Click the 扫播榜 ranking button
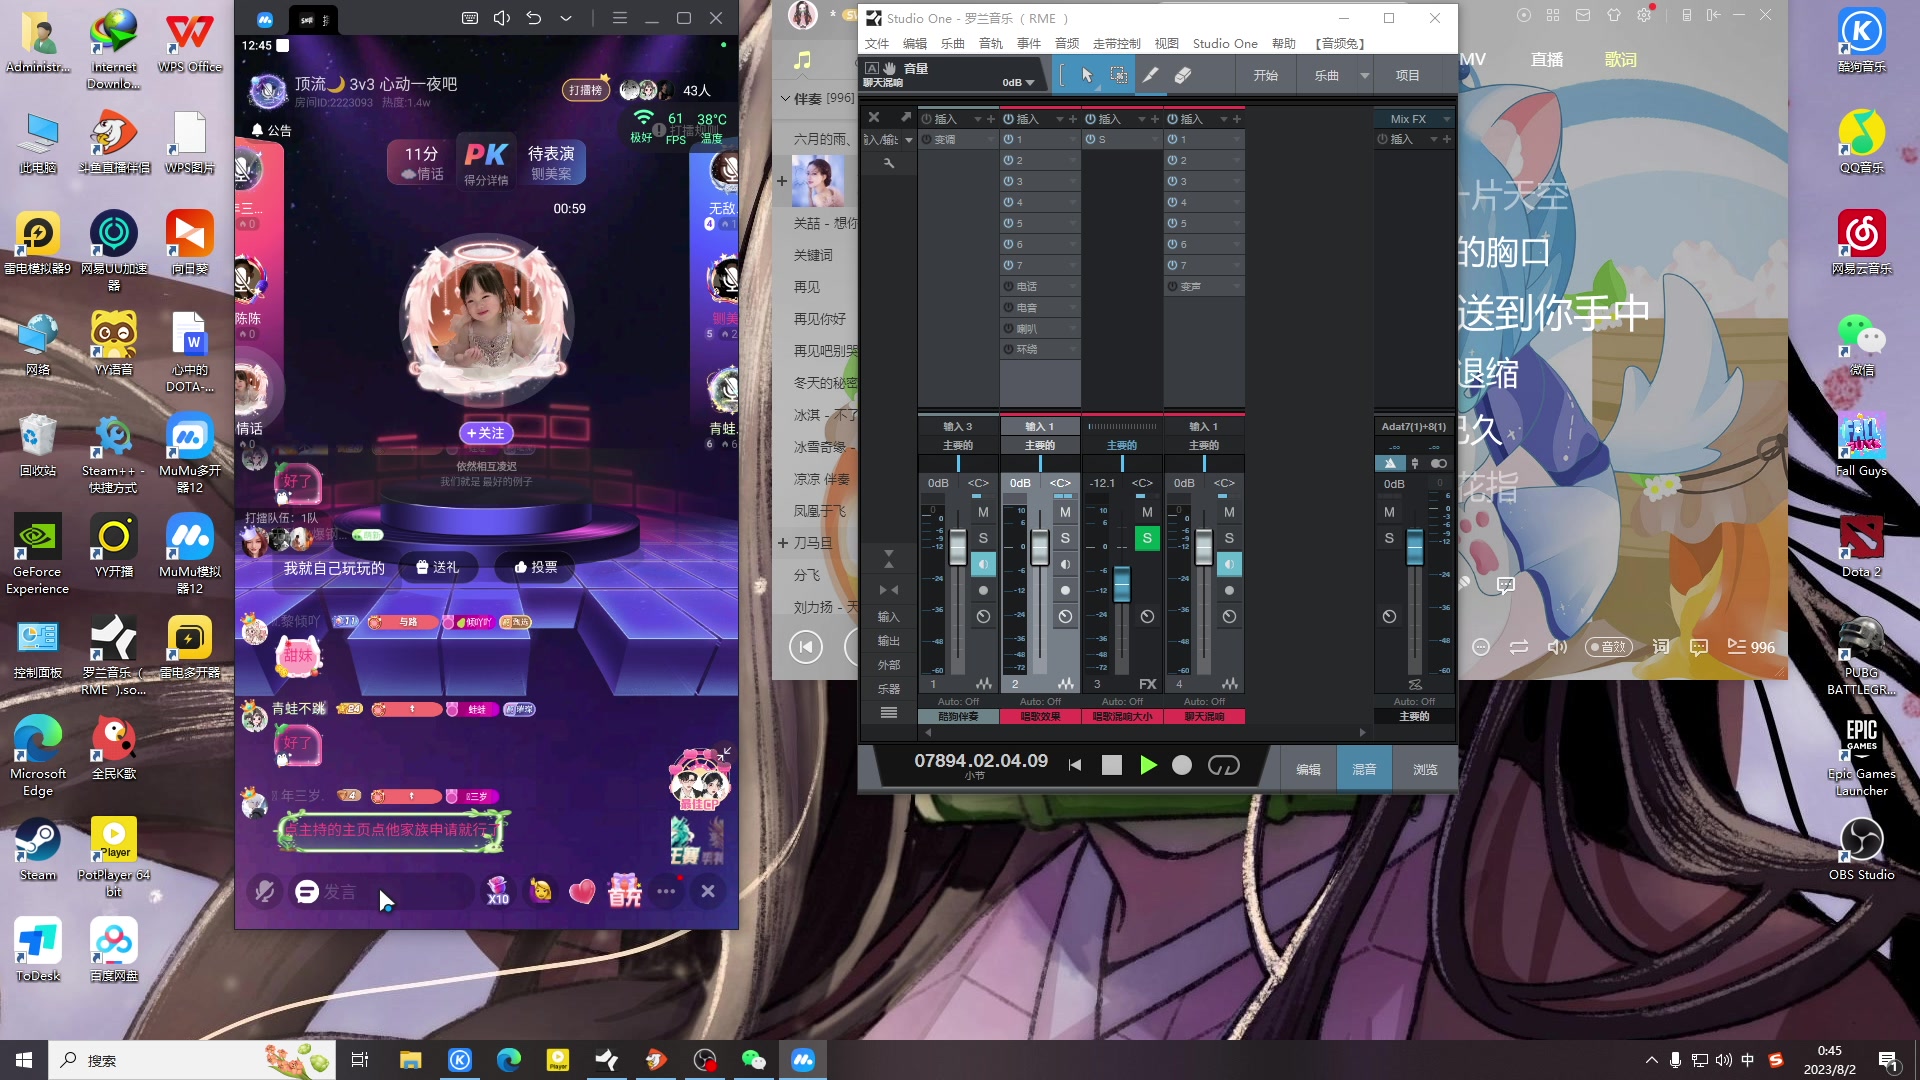The image size is (1920, 1080). pyautogui.click(x=586, y=90)
